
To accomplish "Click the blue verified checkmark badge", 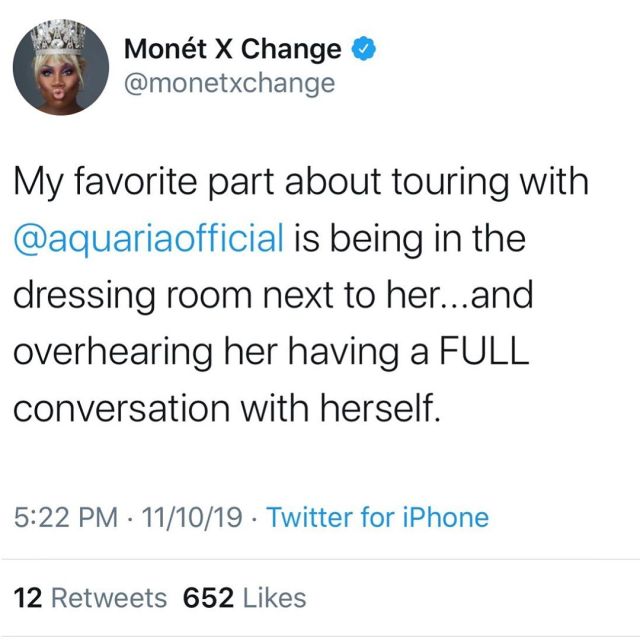I will 363,48.
